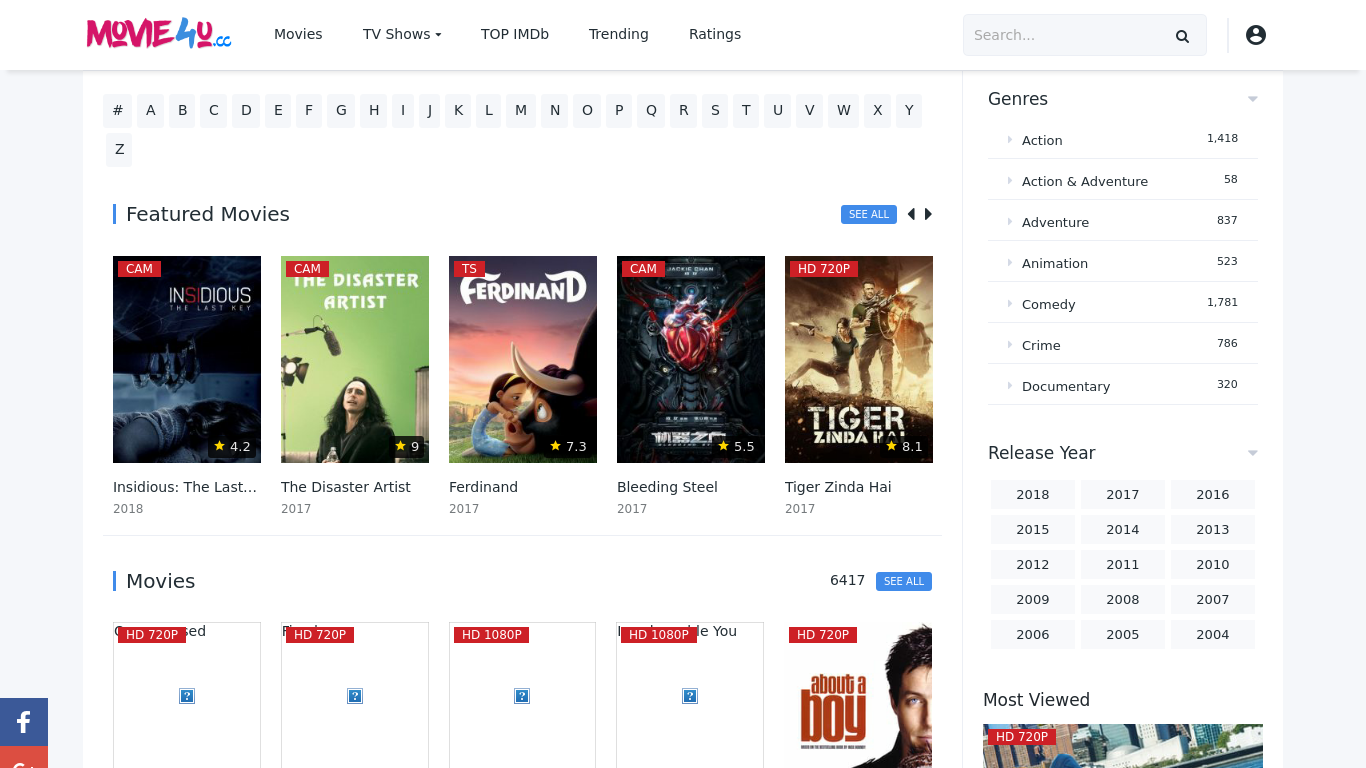The width and height of the screenshot is (1366, 768).
Task: Go to previous featured movies arrow
Action: 911,214
